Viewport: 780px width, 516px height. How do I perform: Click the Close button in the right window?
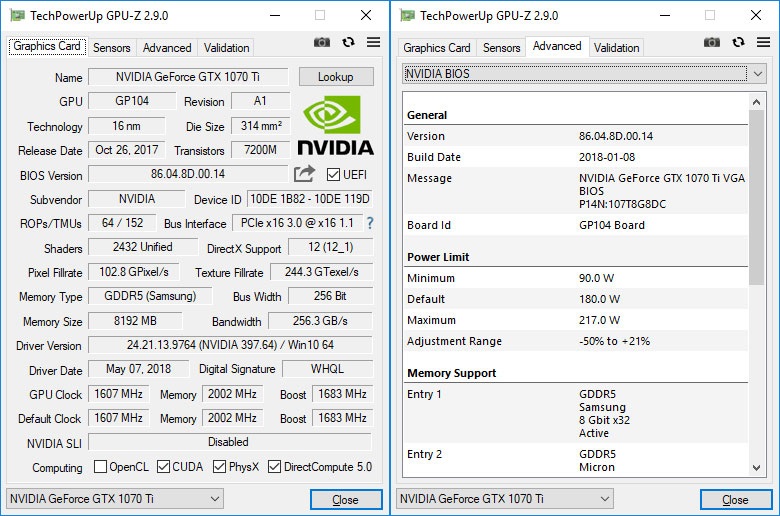click(x=736, y=500)
